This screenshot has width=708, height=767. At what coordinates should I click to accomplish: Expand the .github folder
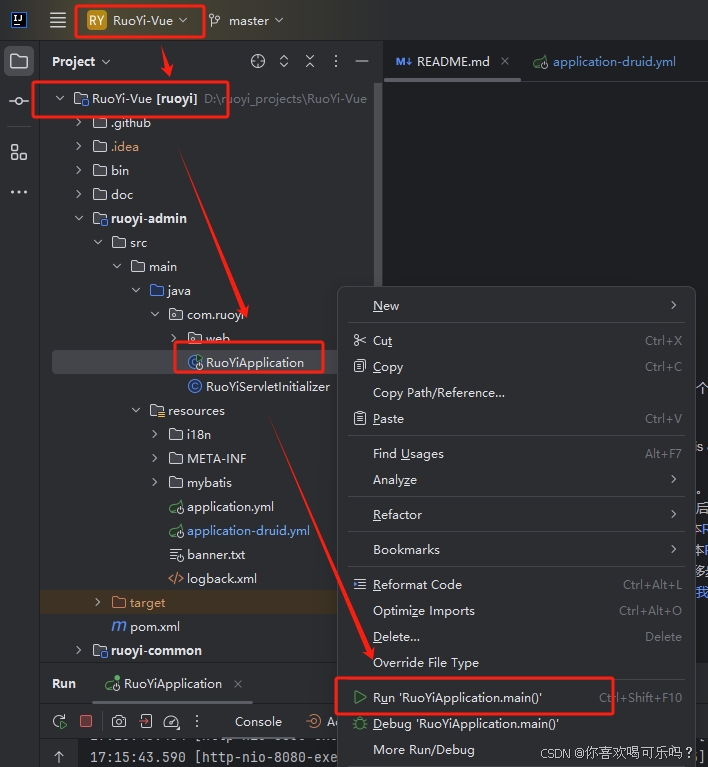tap(78, 122)
